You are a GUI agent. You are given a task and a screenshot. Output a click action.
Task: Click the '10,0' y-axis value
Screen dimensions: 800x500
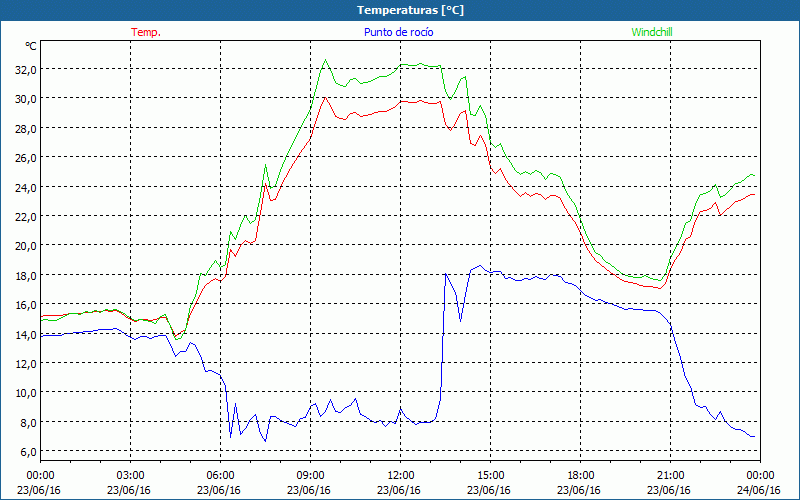26,393
